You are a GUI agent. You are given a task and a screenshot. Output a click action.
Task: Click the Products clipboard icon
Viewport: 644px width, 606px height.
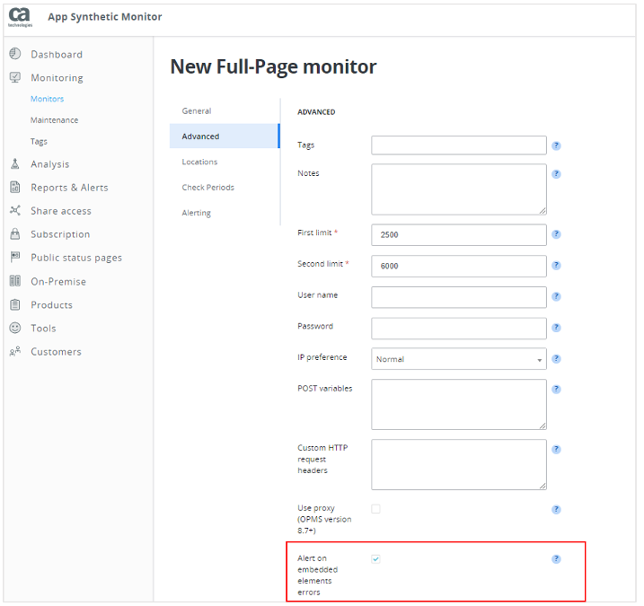(x=15, y=304)
